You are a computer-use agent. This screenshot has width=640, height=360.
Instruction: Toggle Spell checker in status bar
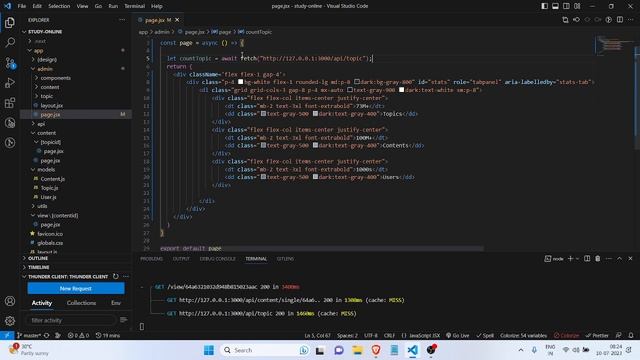pos(485,335)
